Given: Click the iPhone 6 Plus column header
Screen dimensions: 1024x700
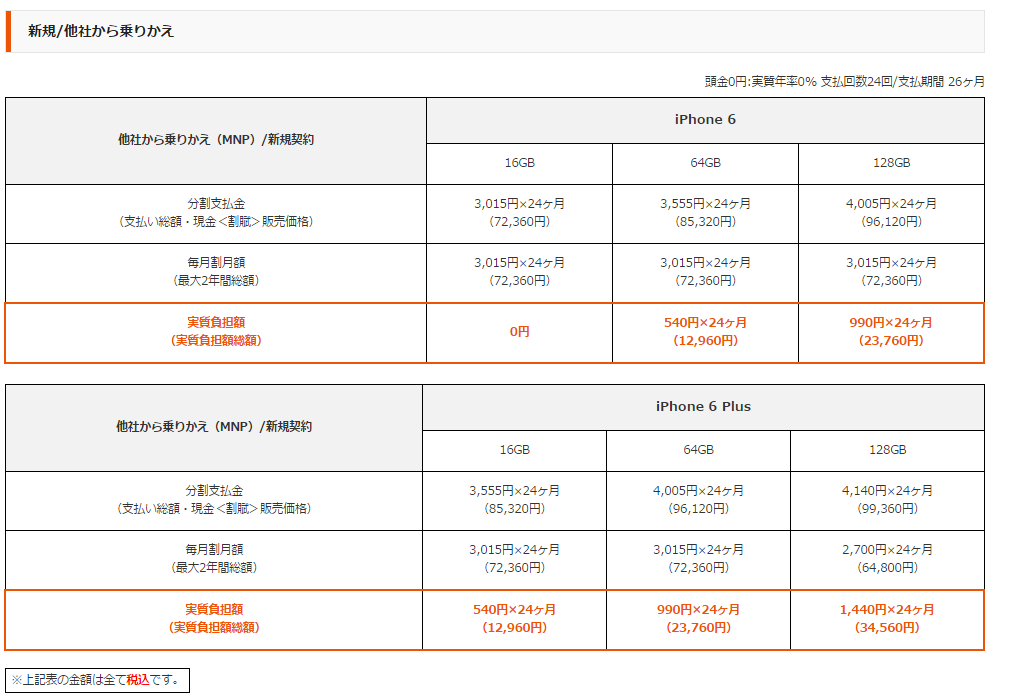Looking at the screenshot, I should pyautogui.click(x=703, y=407).
